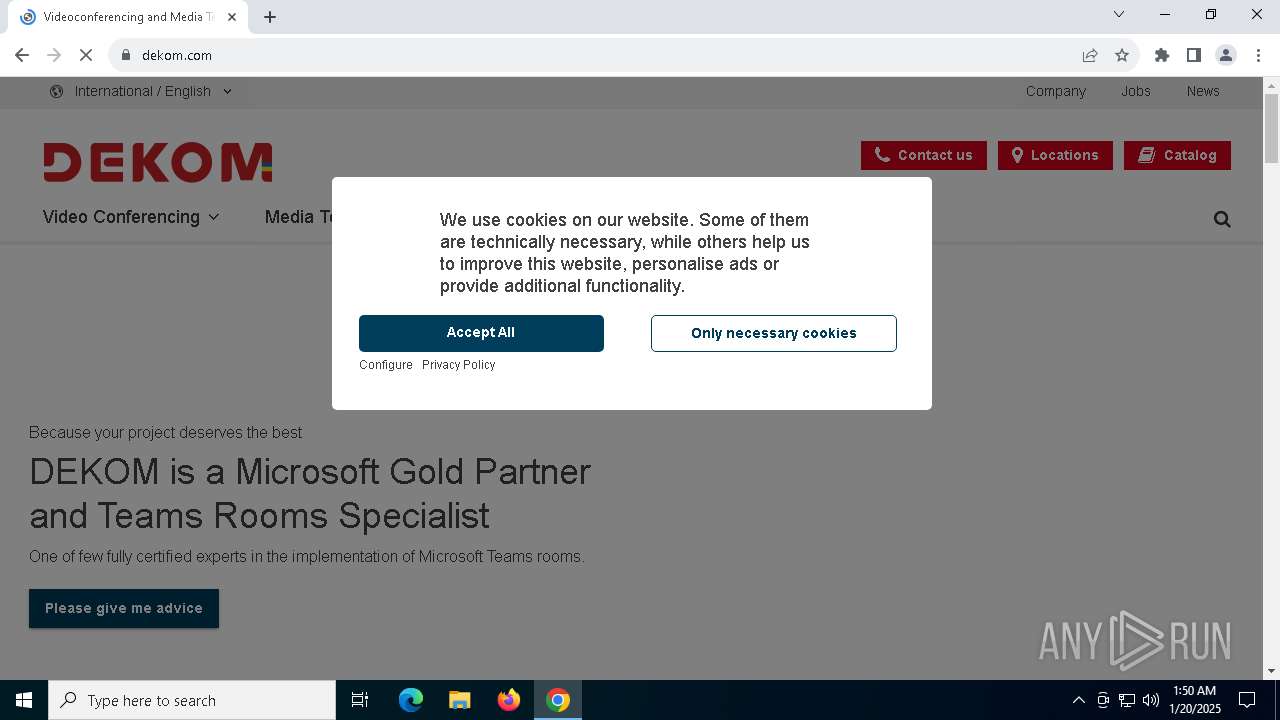1280x720 pixels.
Task: Click the share this page icon
Action: tap(1090, 55)
